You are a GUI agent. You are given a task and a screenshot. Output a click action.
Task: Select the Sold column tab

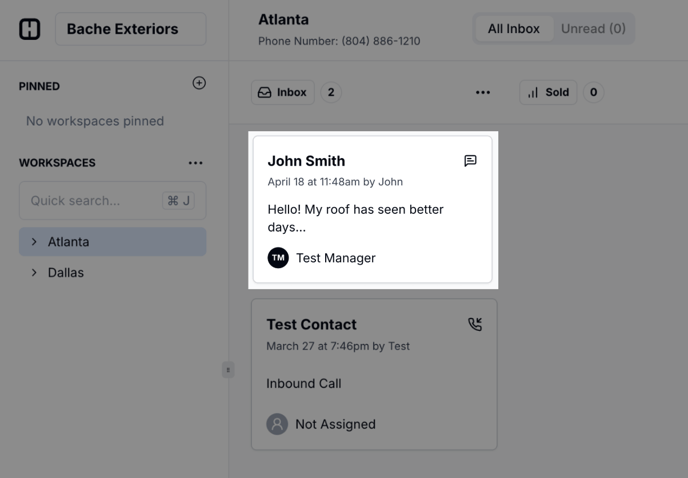[548, 92]
